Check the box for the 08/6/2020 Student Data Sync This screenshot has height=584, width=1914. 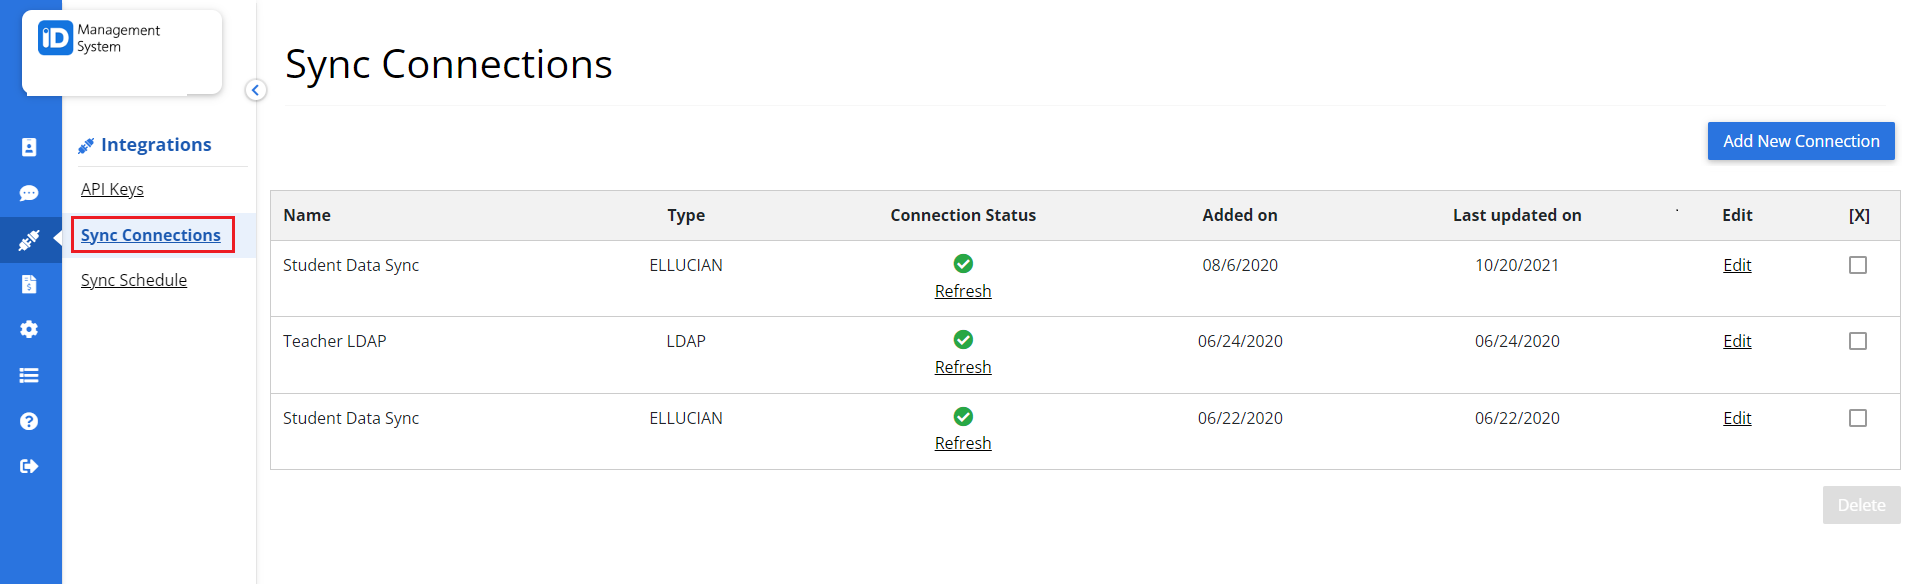[1858, 264]
